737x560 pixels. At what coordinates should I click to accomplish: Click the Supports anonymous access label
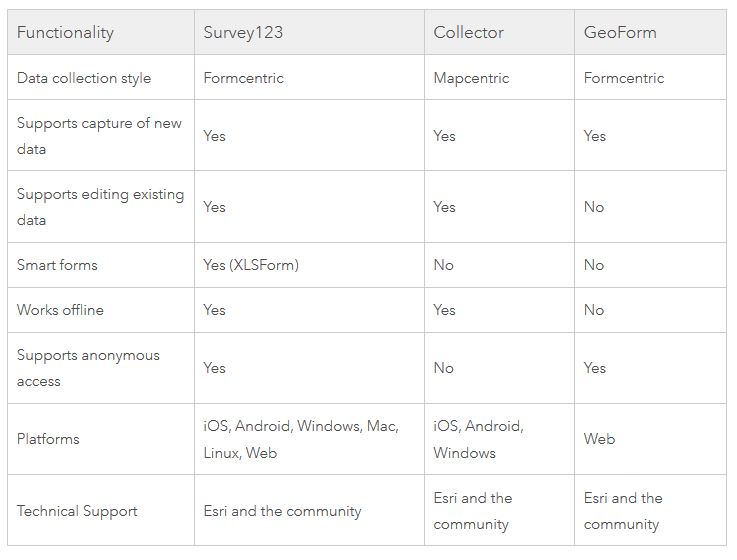pyautogui.click(x=88, y=368)
